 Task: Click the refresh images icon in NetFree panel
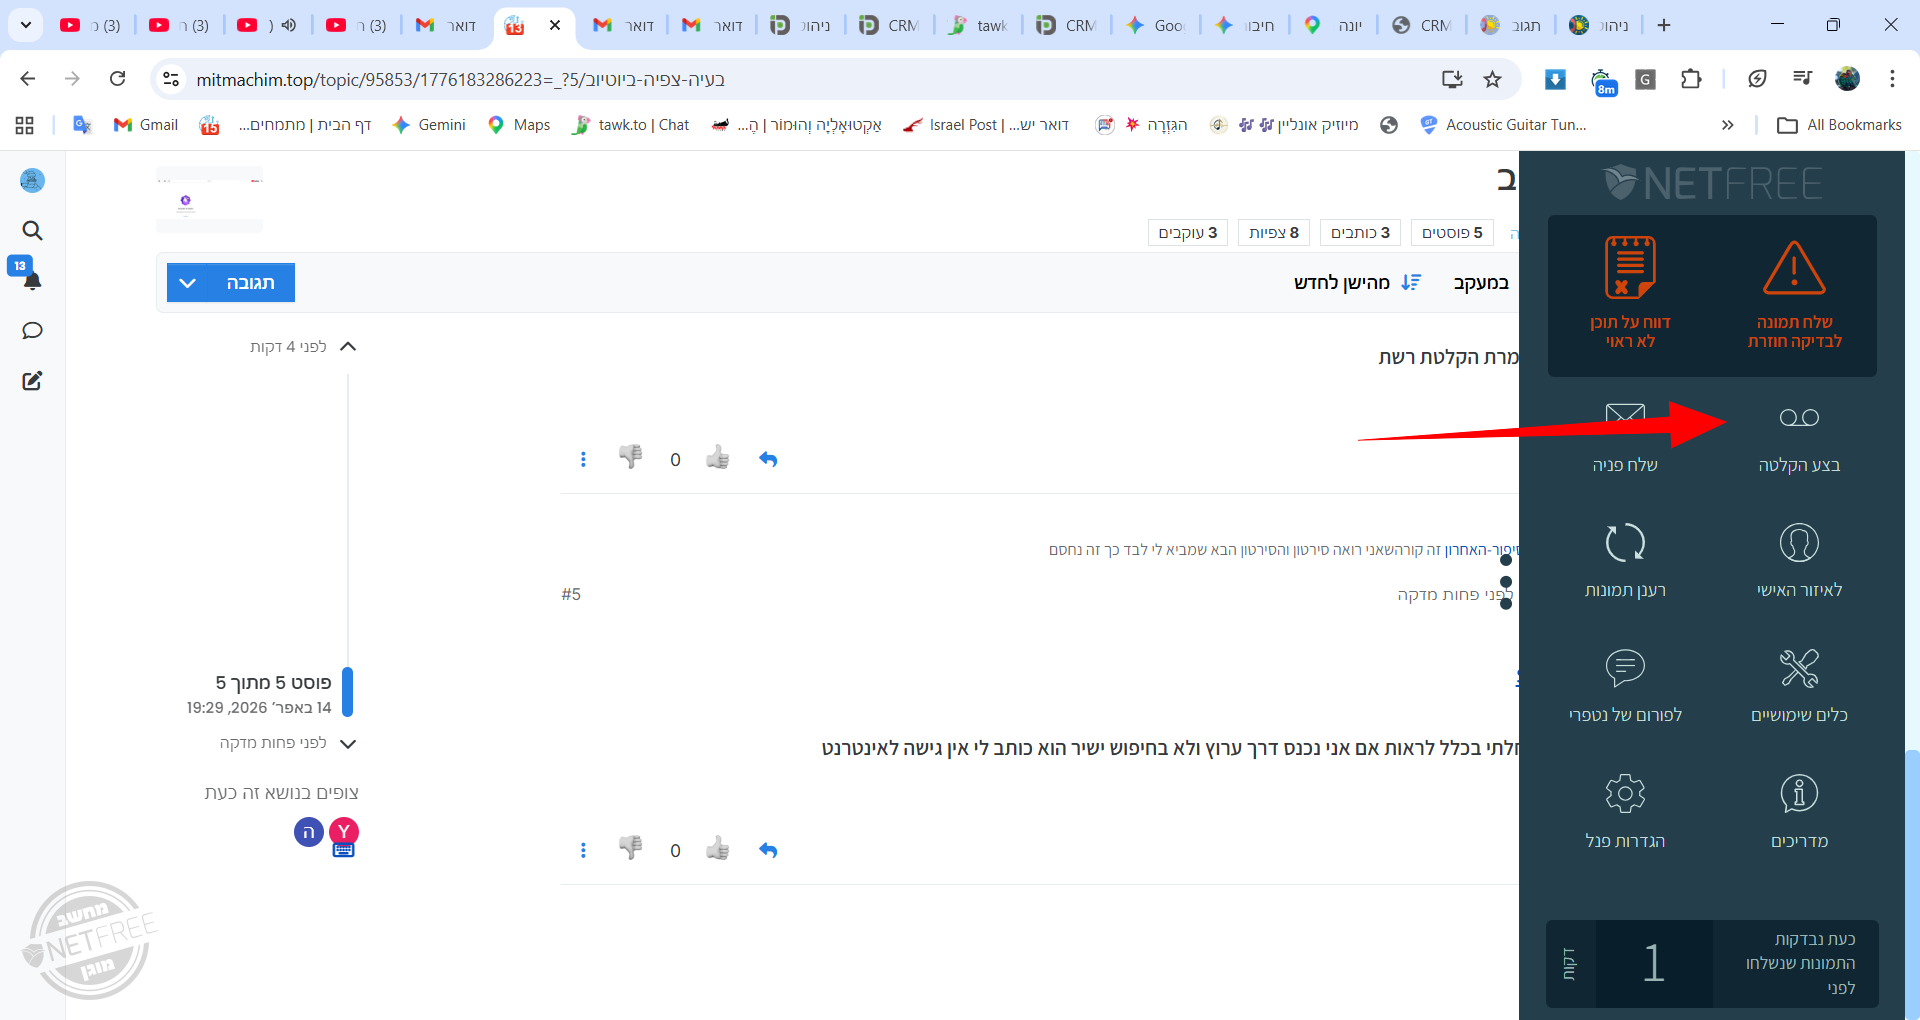pos(1624,543)
